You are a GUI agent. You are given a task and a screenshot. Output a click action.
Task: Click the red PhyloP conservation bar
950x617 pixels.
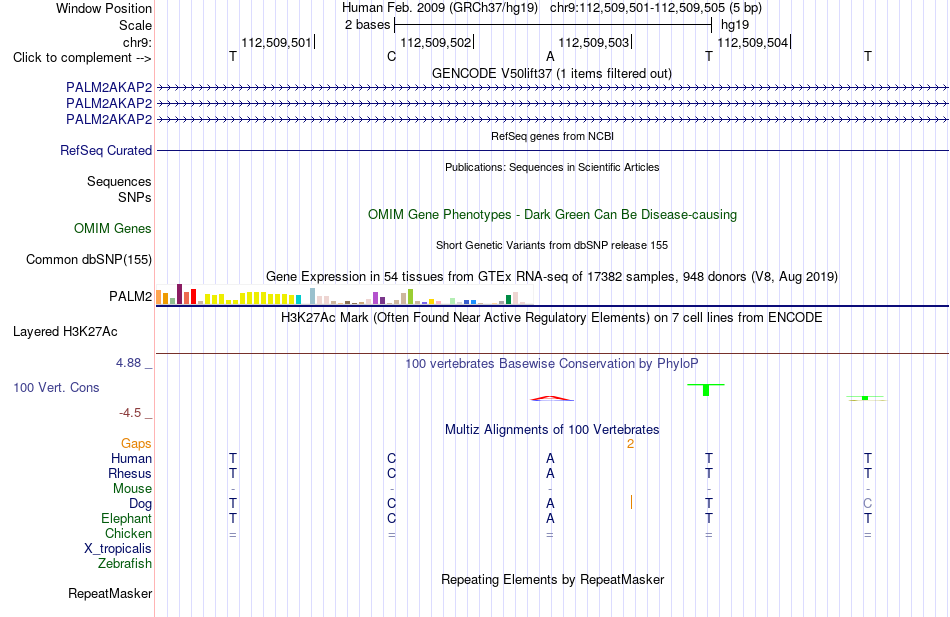(550, 398)
